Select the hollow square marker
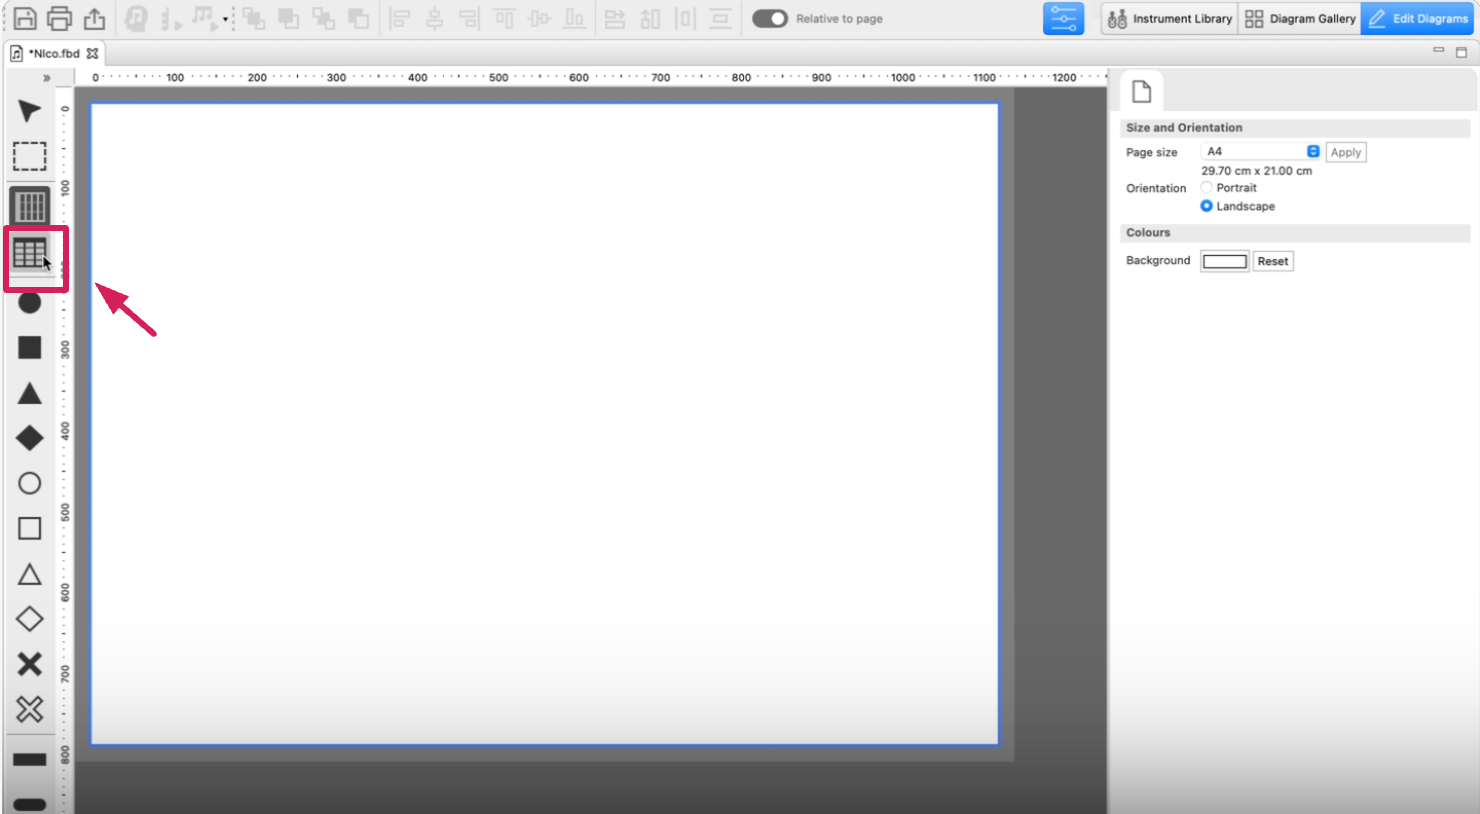Screen dimensions: 1480x814 [29, 528]
